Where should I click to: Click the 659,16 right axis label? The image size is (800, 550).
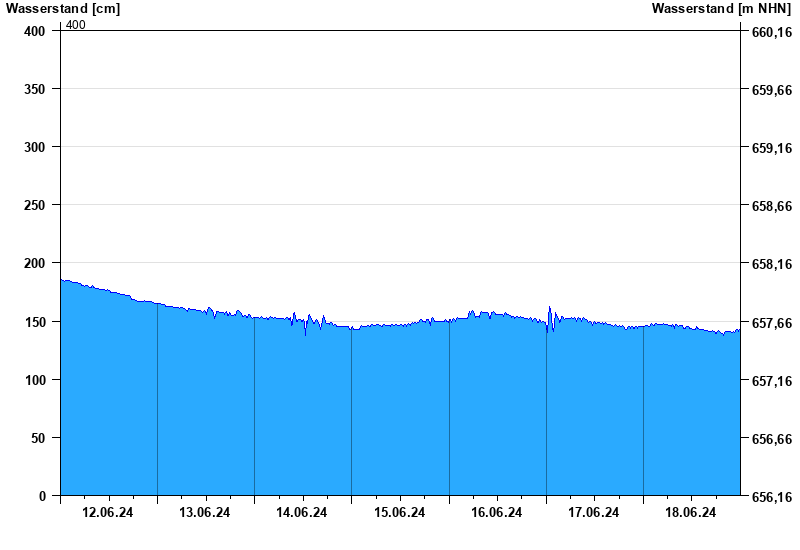click(771, 149)
